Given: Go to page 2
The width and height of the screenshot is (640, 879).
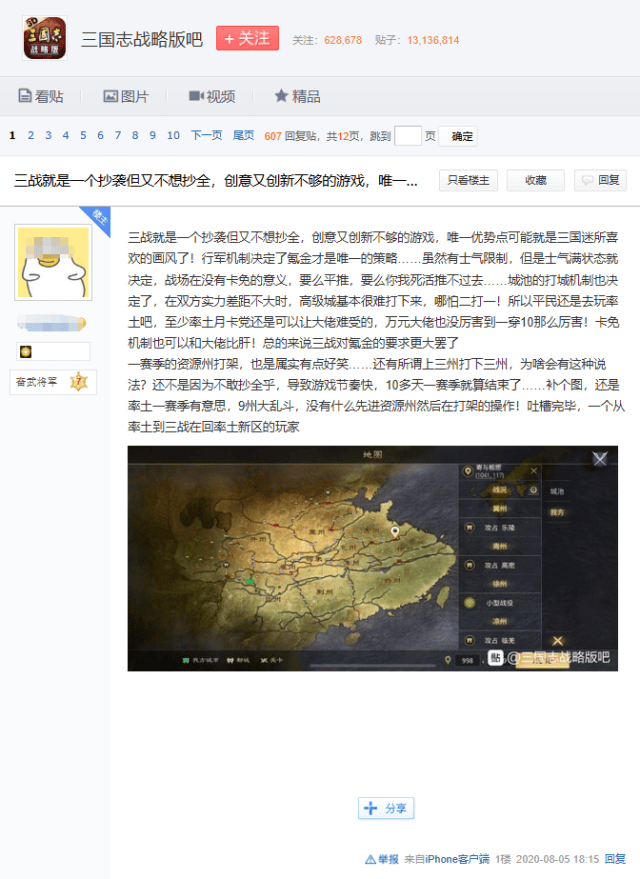Looking at the screenshot, I should (31, 135).
